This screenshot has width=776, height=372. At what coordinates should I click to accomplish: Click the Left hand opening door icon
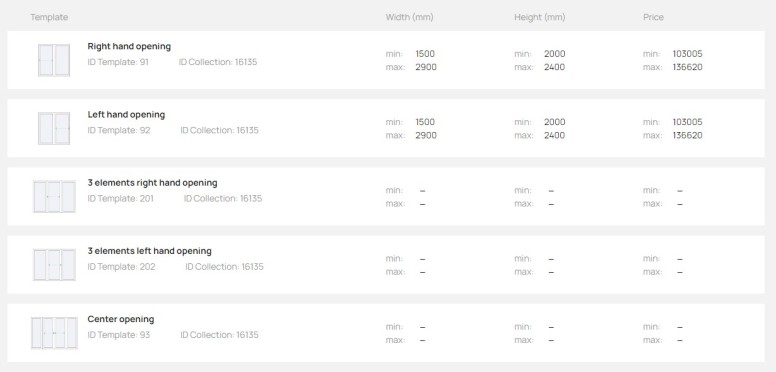pyautogui.click(x=54, y=129)
